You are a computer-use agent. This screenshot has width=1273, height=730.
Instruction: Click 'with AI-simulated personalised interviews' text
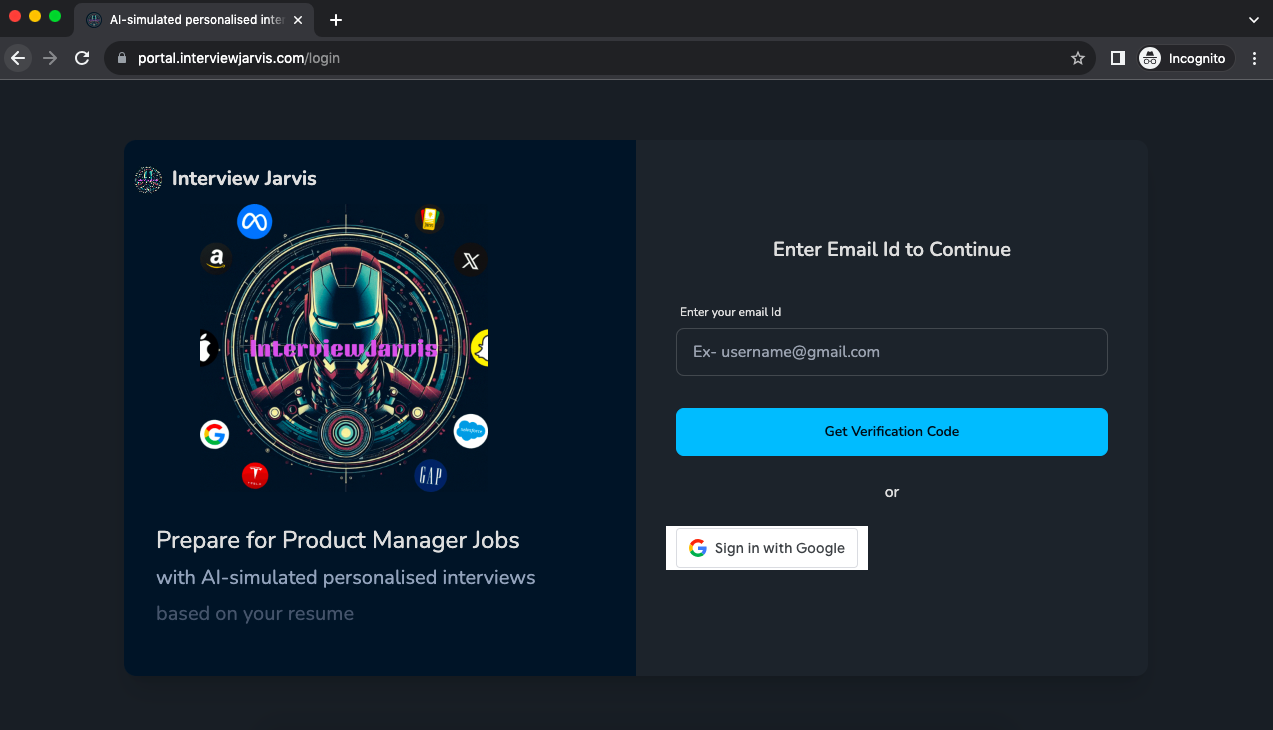tap(346, 578)
